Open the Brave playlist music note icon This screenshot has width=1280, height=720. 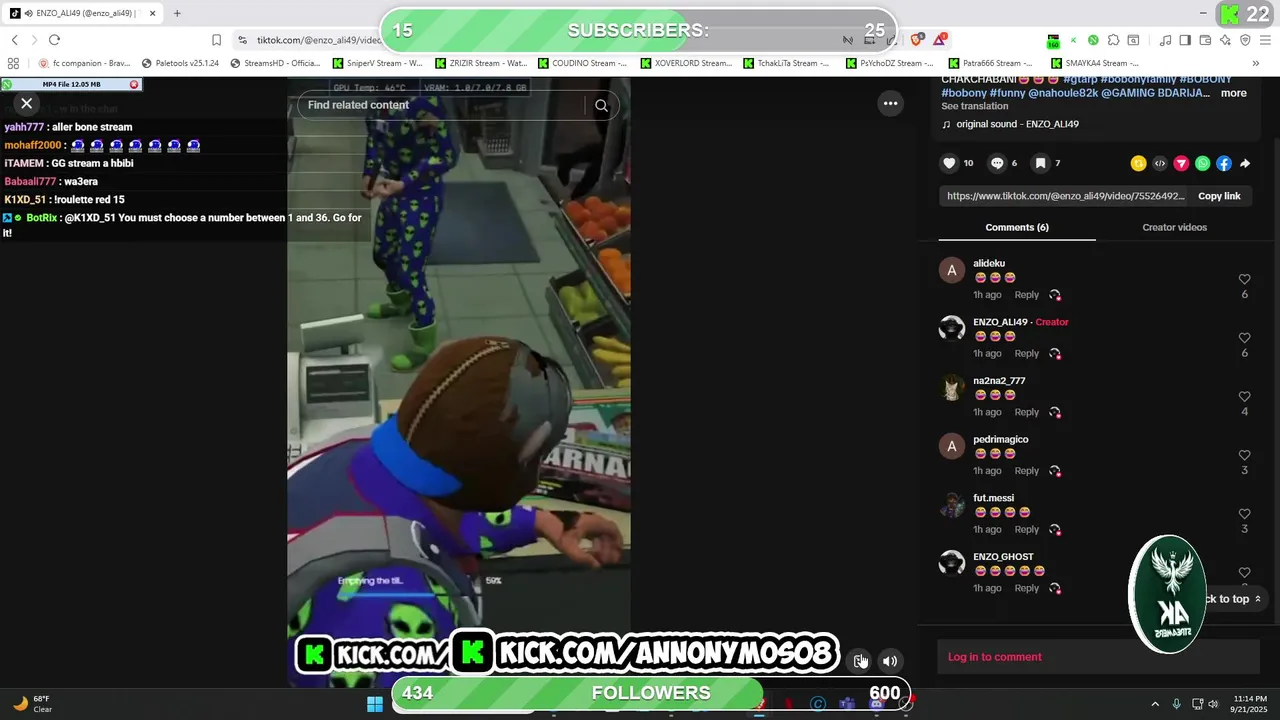pyautogui.click(x=1165, y=40)
